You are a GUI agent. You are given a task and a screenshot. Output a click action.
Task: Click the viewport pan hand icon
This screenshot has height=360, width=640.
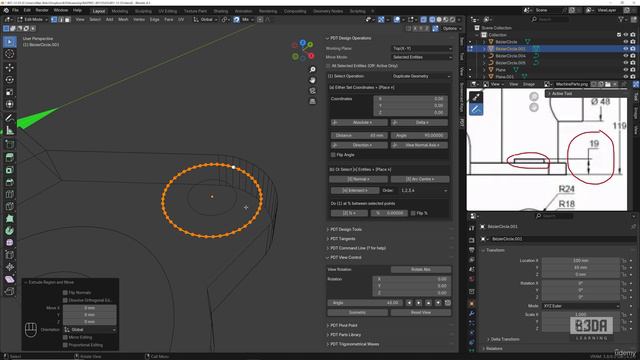[x=312, y=80]
